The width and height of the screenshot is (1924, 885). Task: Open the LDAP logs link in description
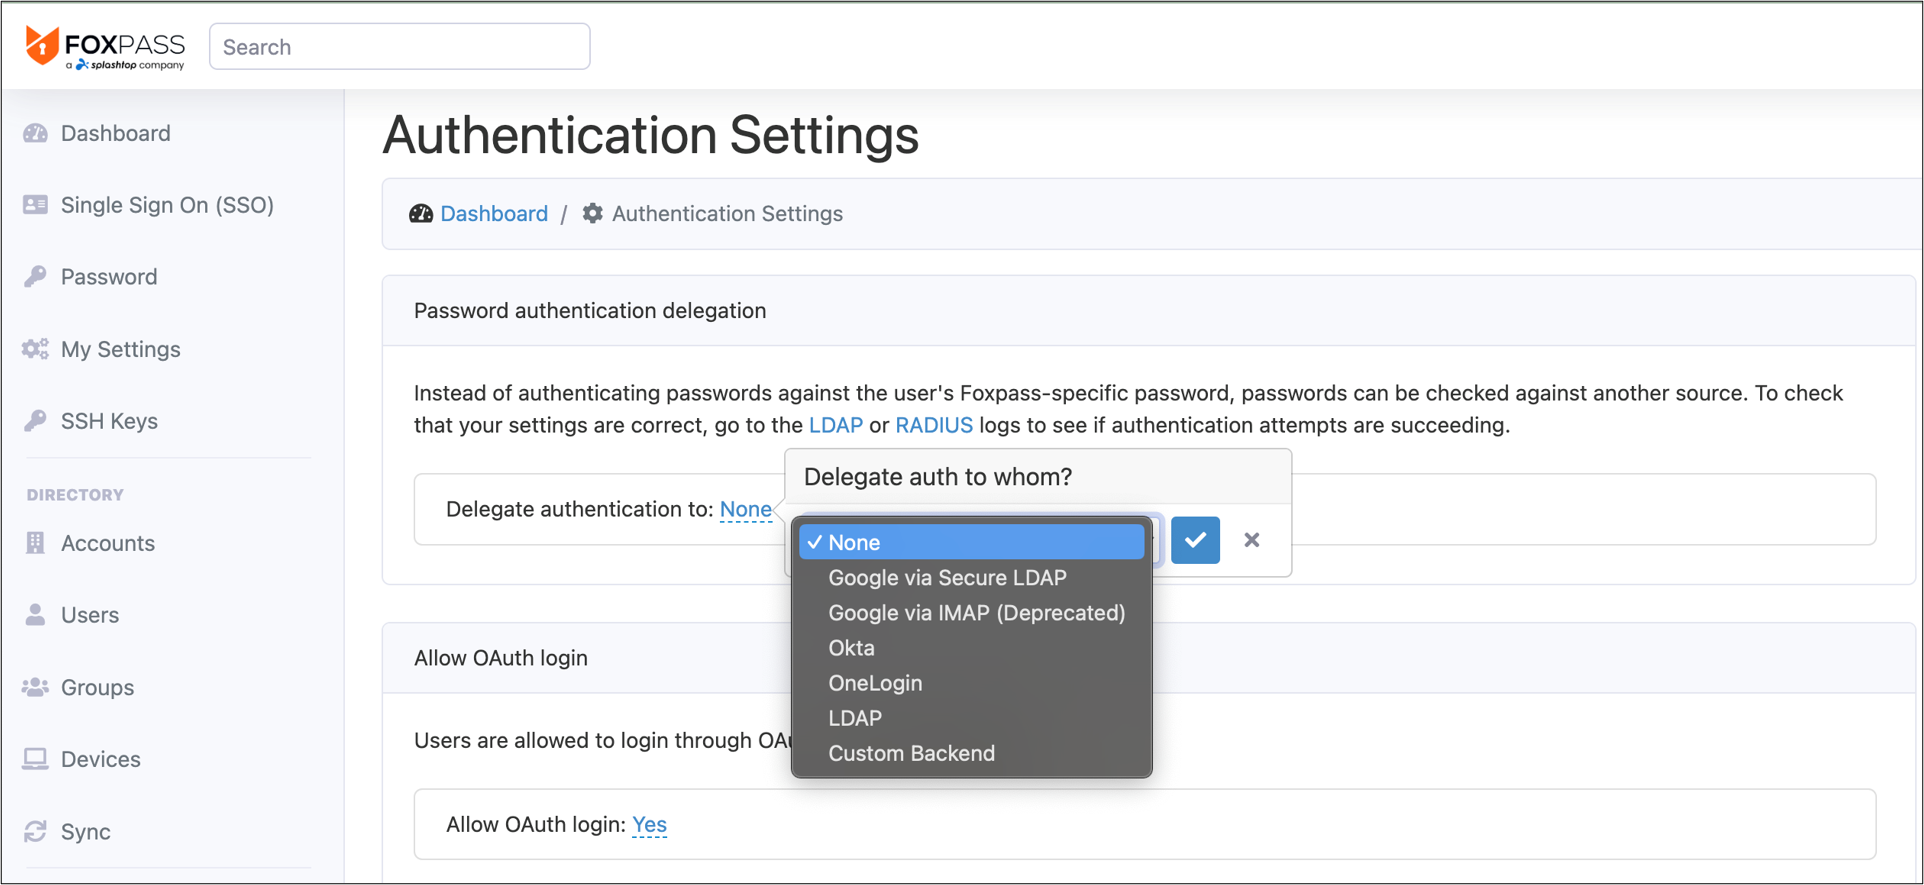pyautogui.click(x=836, y=425)
